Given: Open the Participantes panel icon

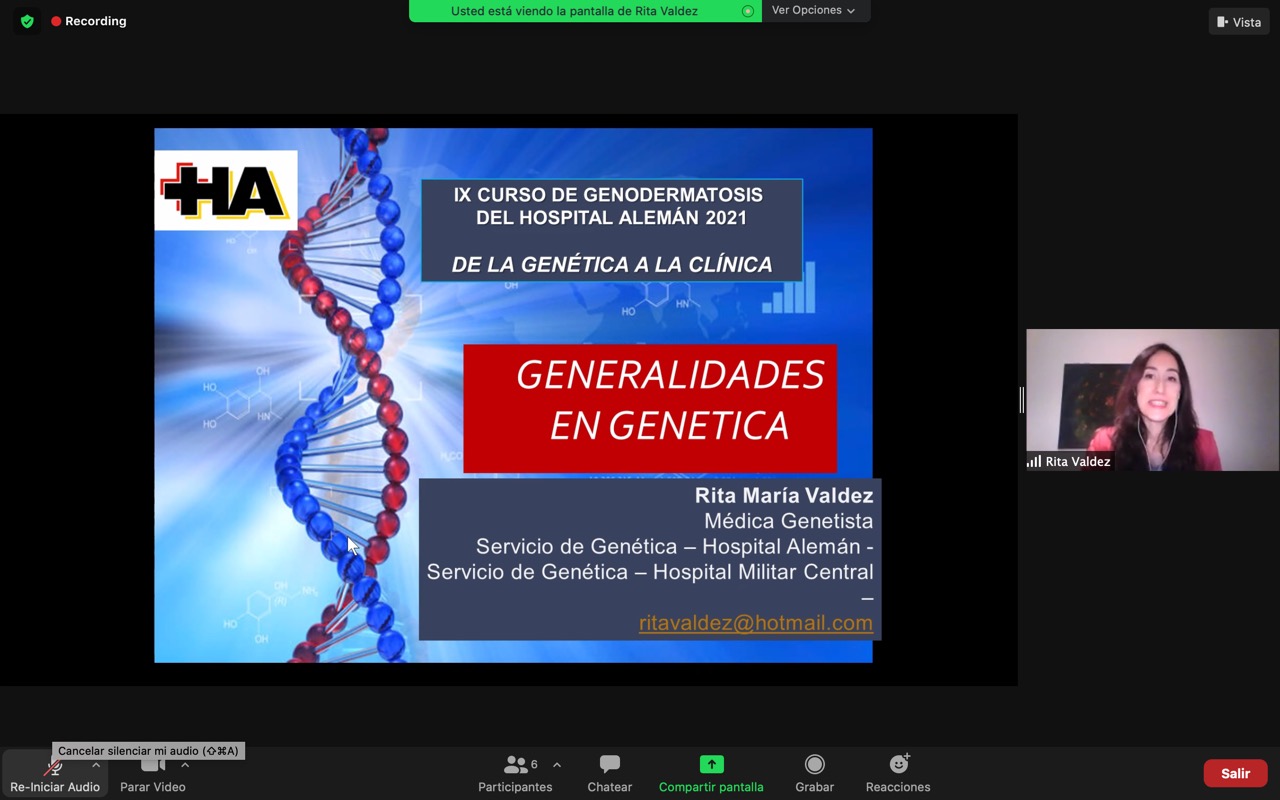Looking at the screenshot, I should [515, 765].
